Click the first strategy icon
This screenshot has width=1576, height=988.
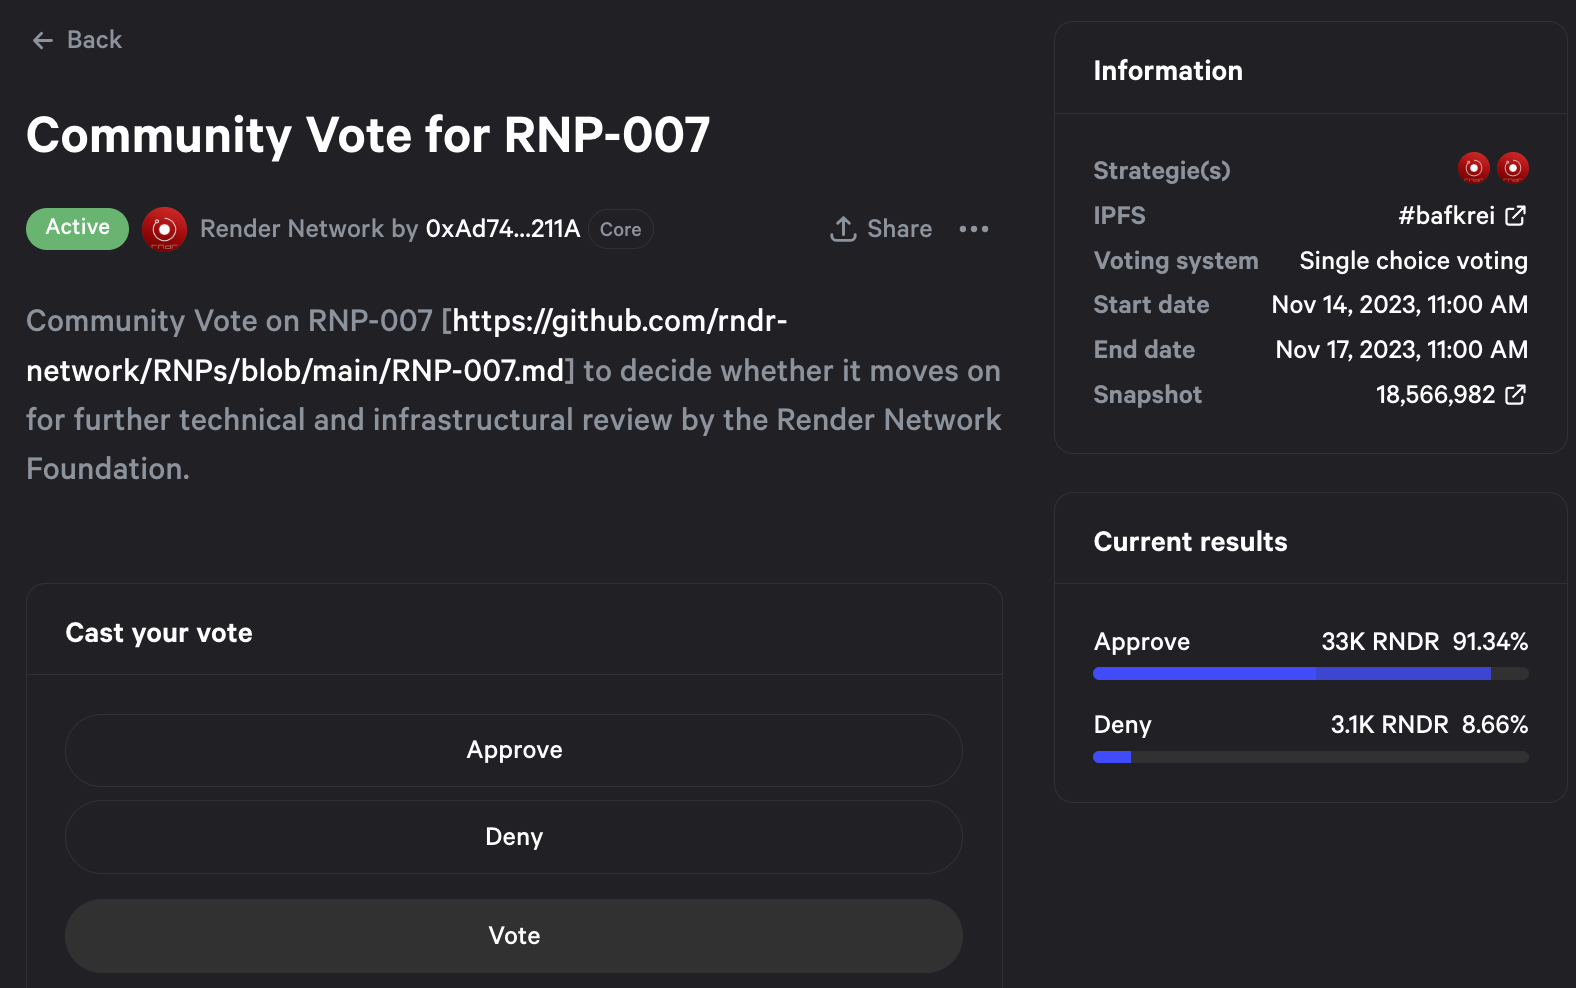pos(1473,168)
